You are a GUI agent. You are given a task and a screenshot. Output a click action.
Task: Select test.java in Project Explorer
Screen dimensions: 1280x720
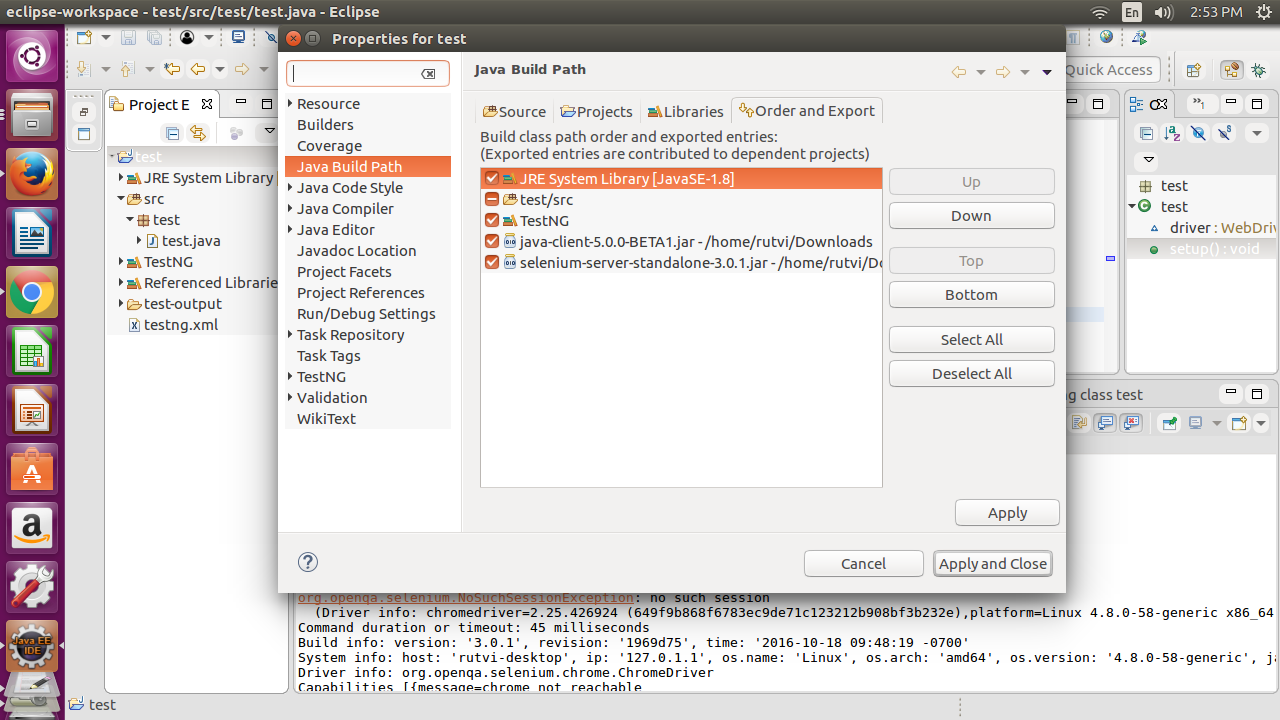point(191,240)
